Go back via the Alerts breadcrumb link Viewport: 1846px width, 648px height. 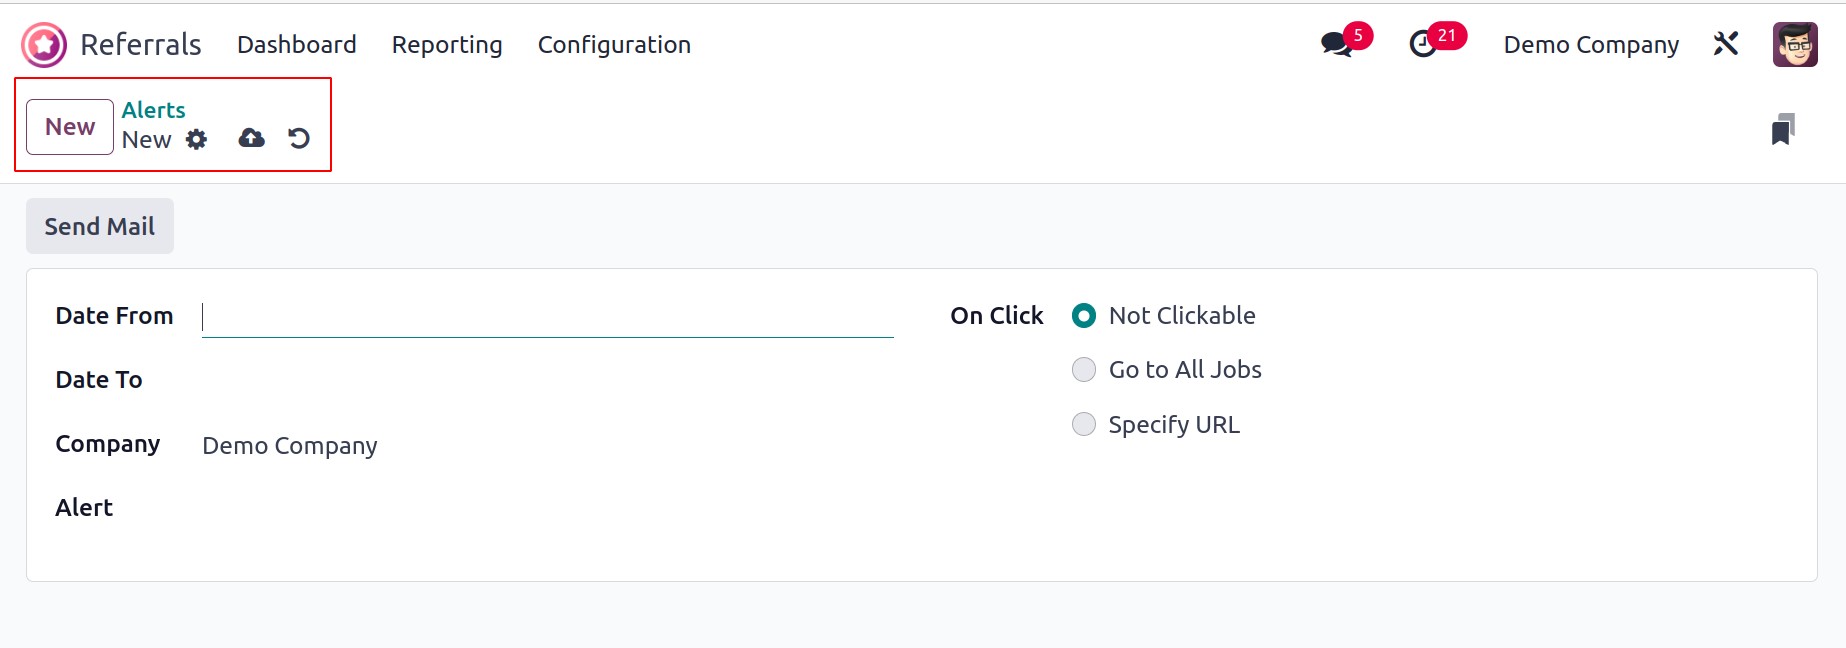pyautogui.click(x=154, y=110)
